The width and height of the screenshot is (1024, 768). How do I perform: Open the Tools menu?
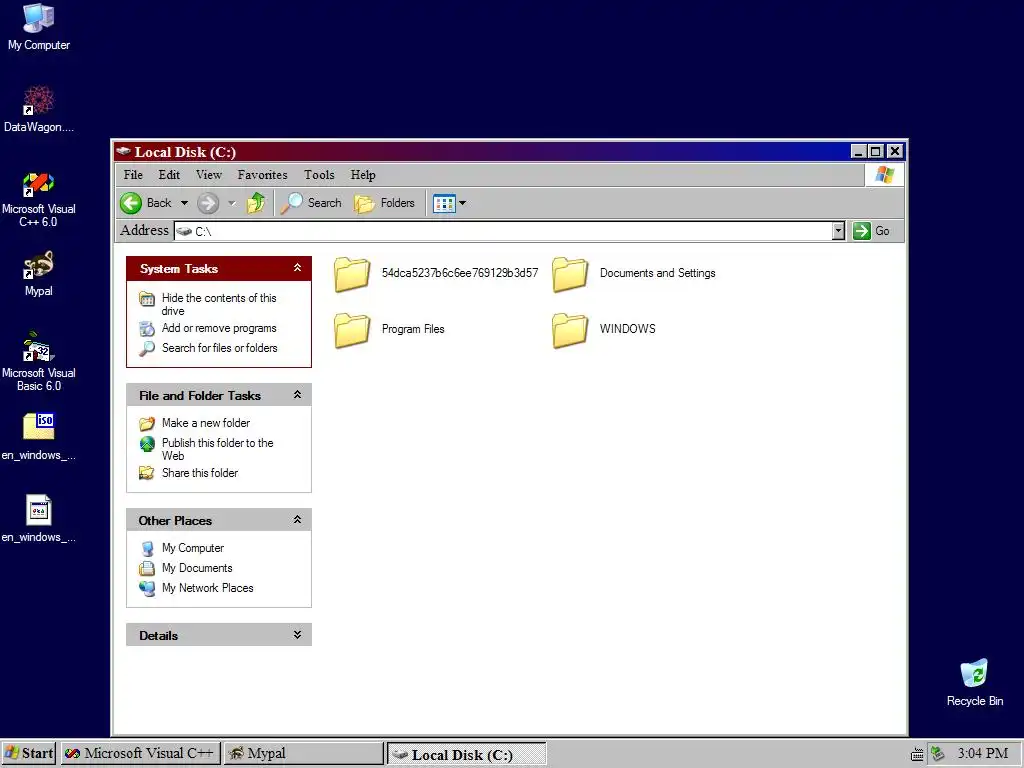point(319,175)
